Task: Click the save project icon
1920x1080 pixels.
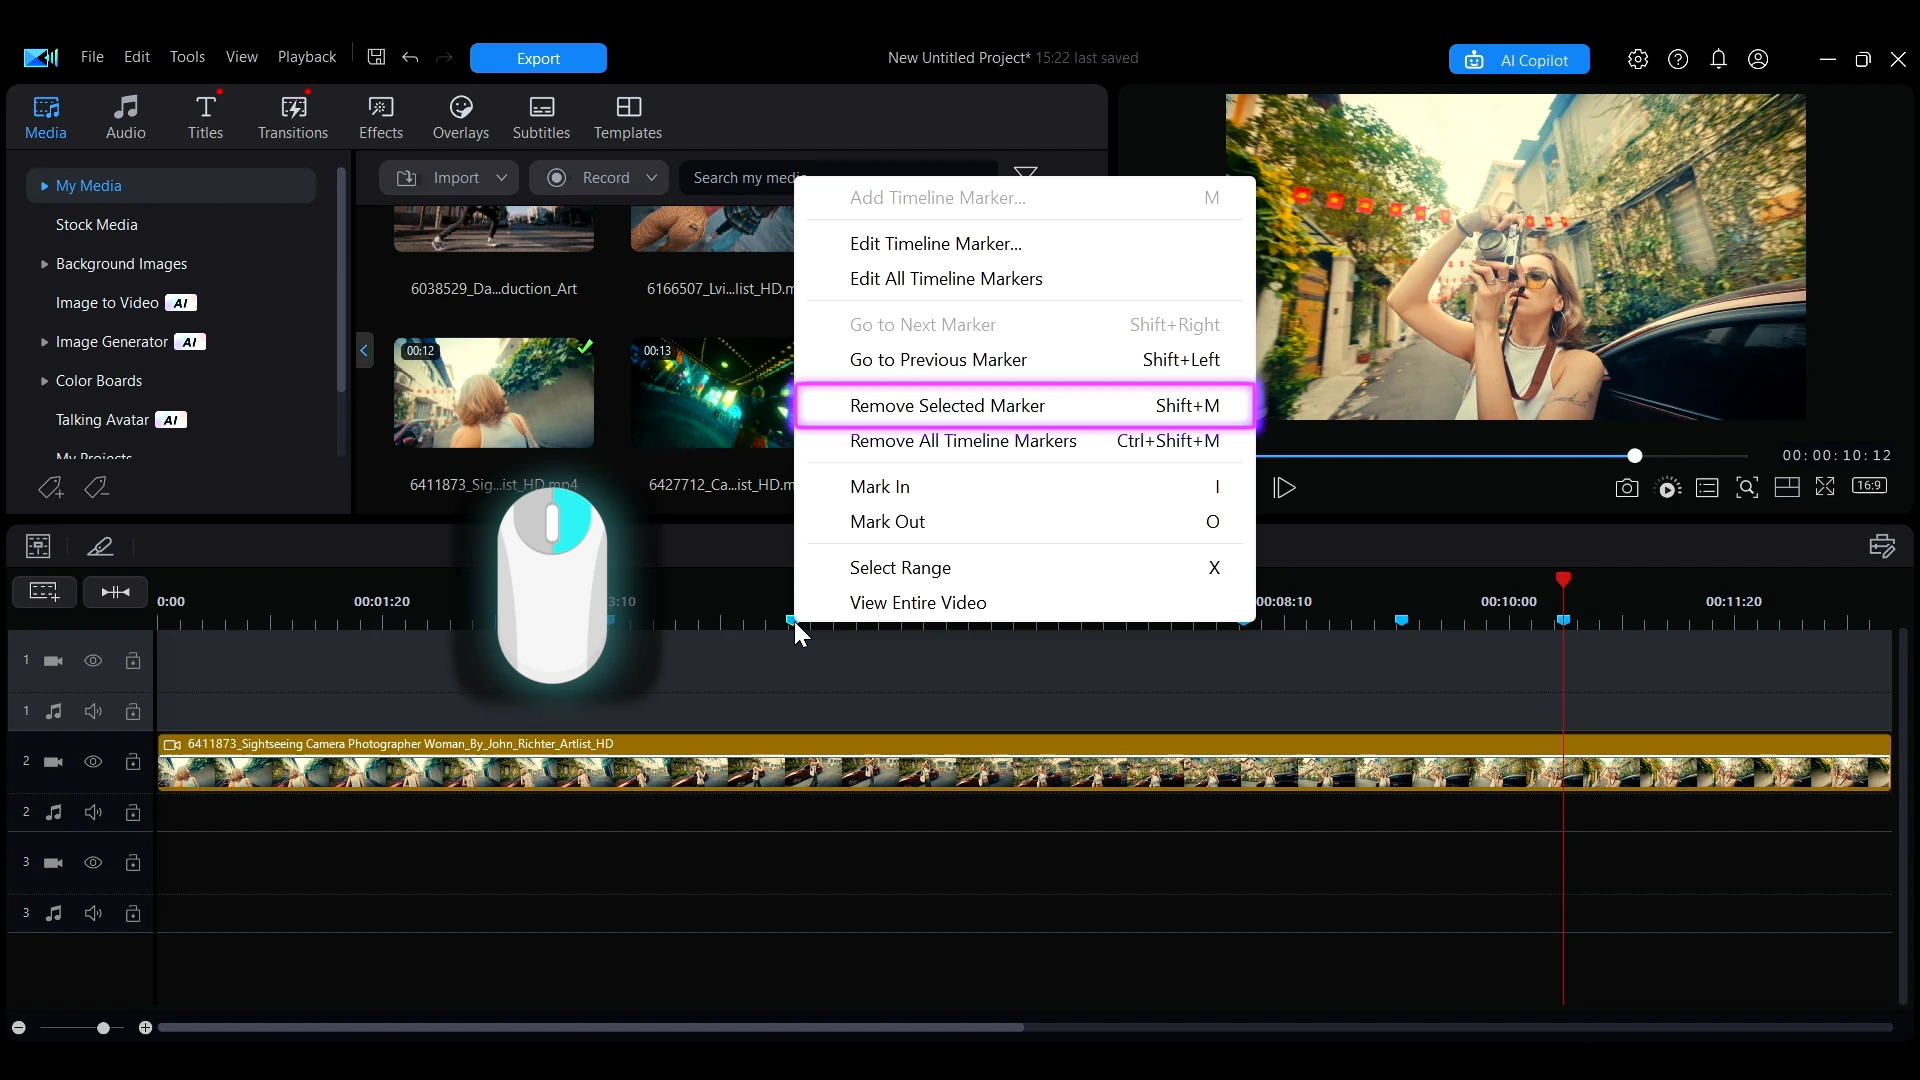Action: 376,57
